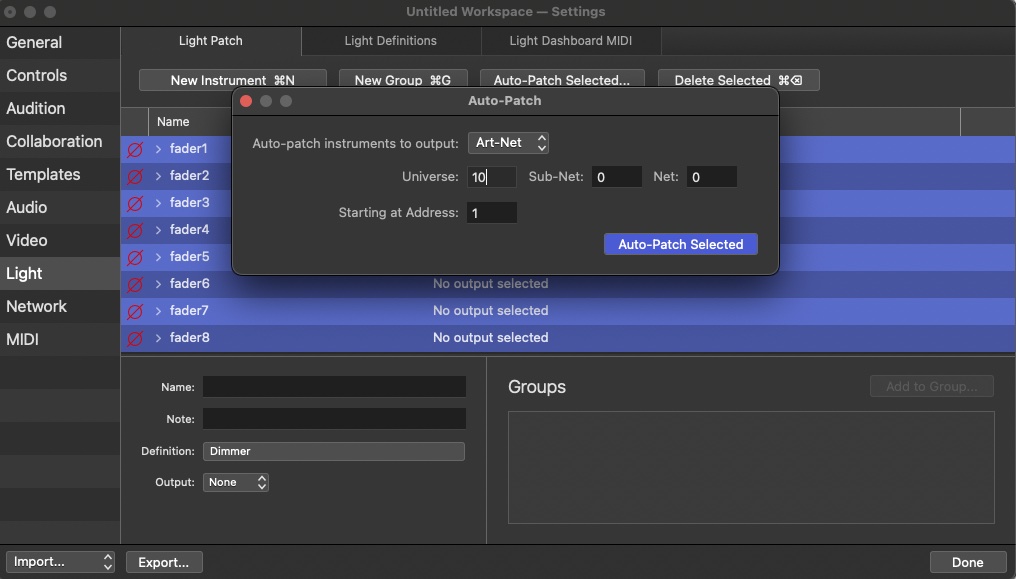Open the Audio settings section

tap(27, 208)
